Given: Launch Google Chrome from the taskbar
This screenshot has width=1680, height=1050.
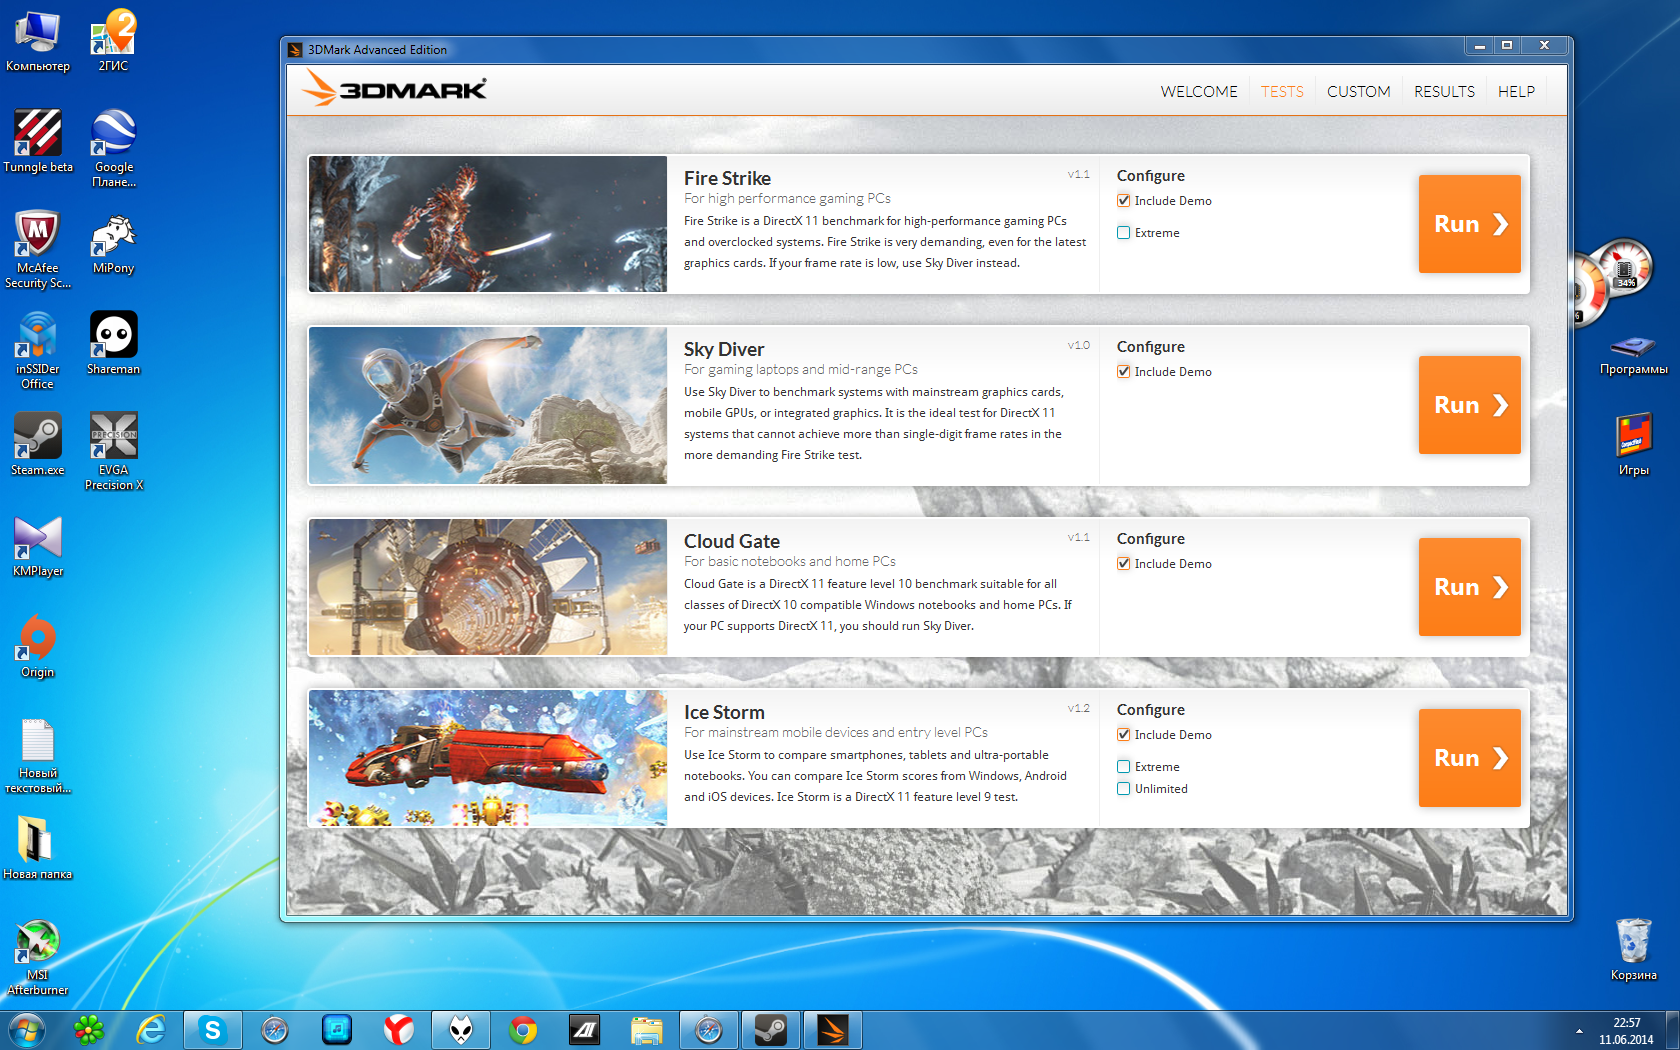Looking at the screenshot, I should coord(523,1030).
